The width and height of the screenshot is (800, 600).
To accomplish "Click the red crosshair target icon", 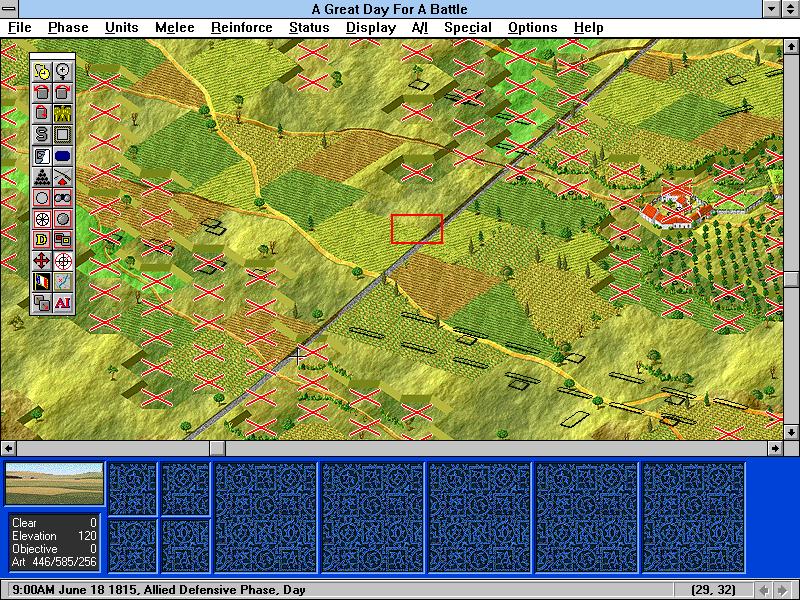I will point(63,261).
